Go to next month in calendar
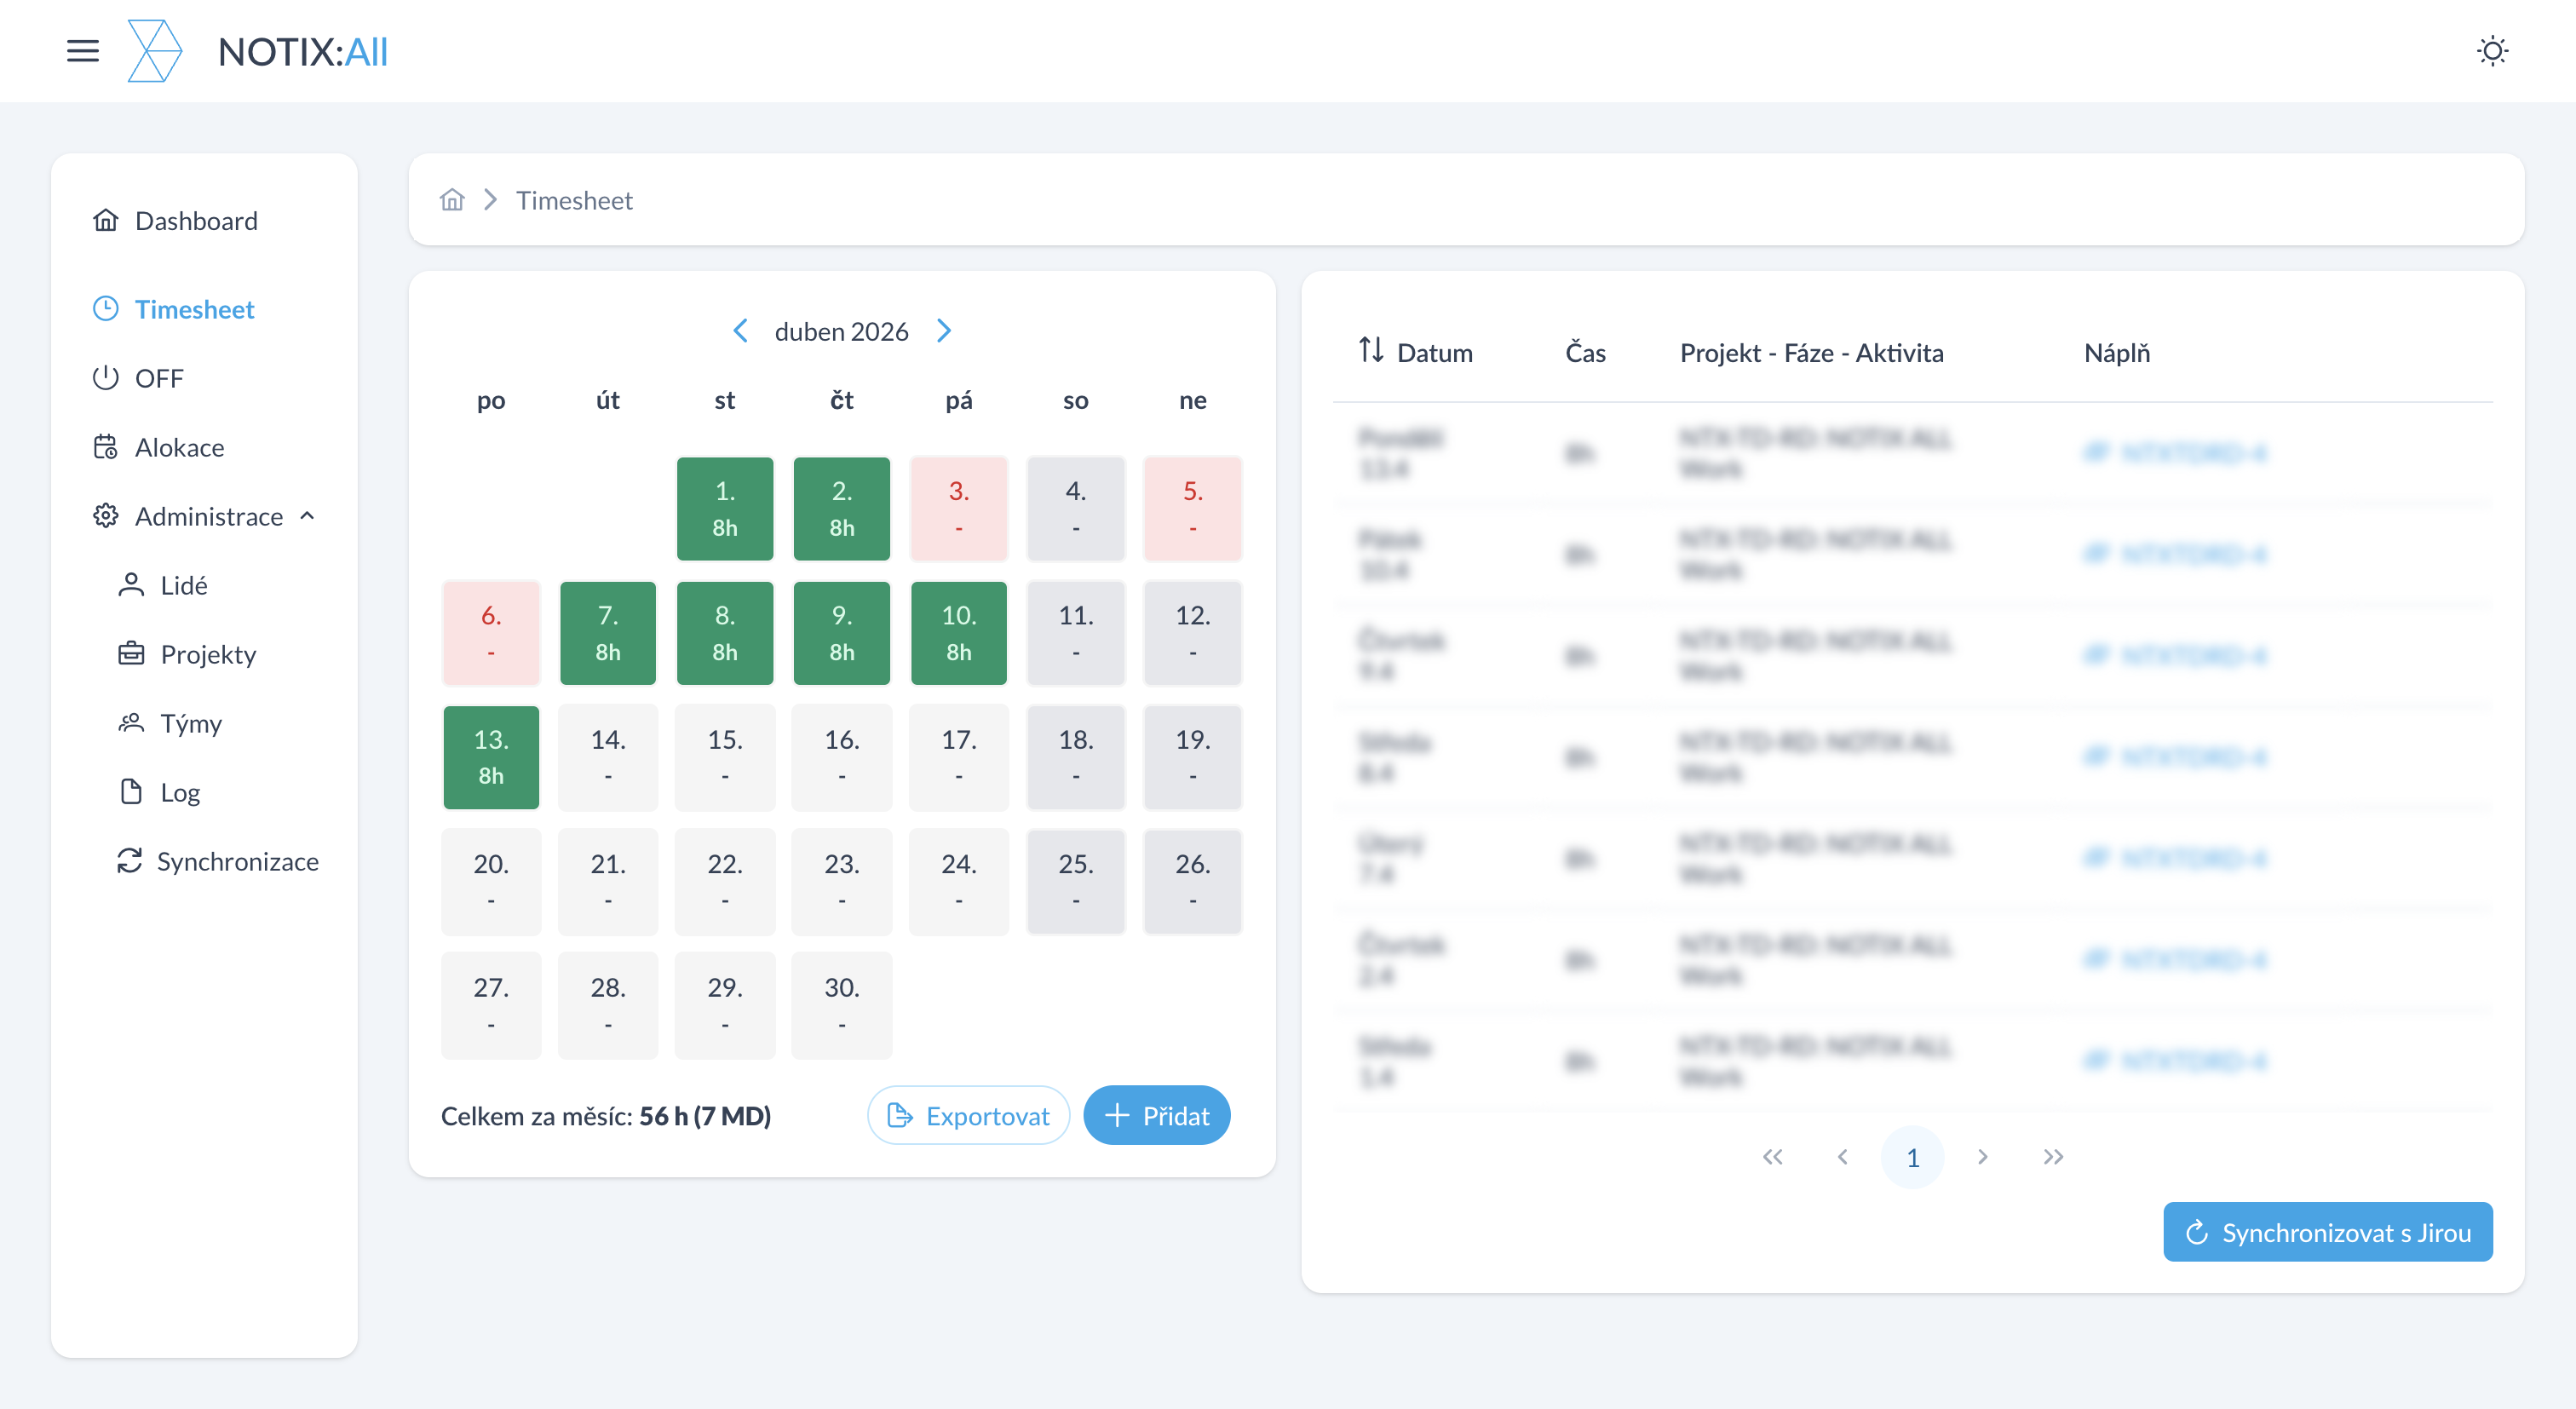The width and height of the screenshot is (2576, 1409). point(944,331)
